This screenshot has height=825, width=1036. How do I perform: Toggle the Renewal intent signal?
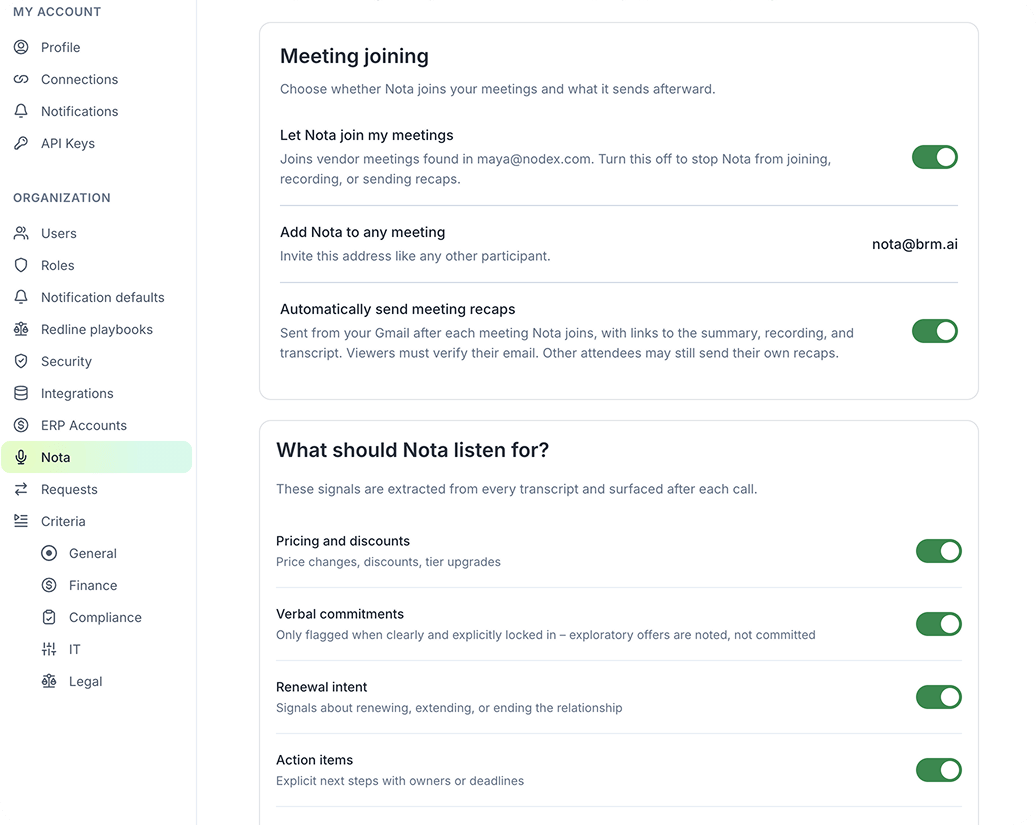click(939, 697)
